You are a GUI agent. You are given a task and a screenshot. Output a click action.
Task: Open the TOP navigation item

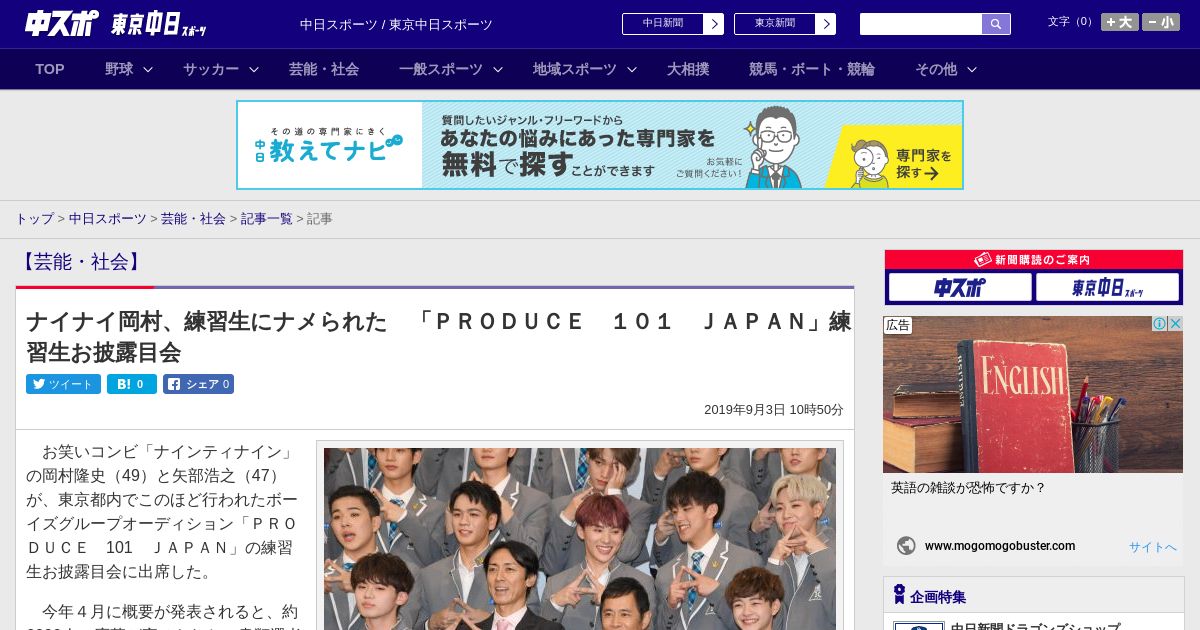[50, 69]
